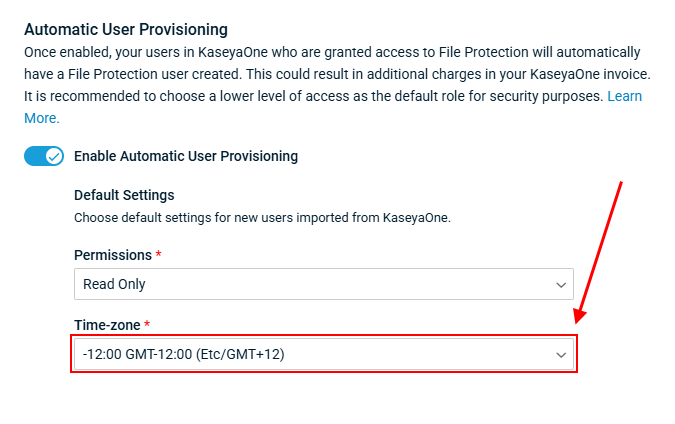Click the Time-zone field label
The image size is (675, 424).
coord(108,325)
